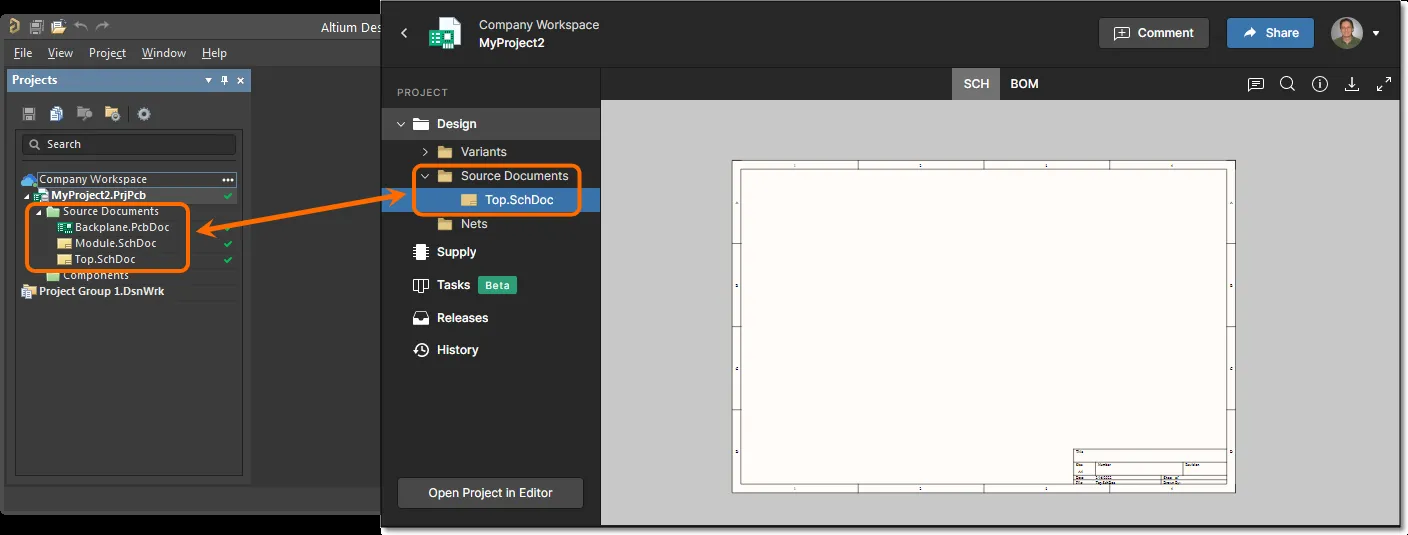
Task: Click the fullscreen expand icon
Action: 1384,85
